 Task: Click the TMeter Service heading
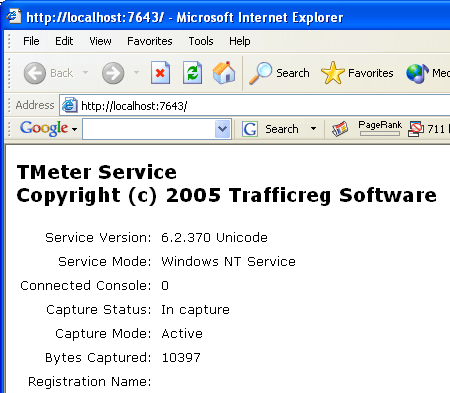click(97, 172)
